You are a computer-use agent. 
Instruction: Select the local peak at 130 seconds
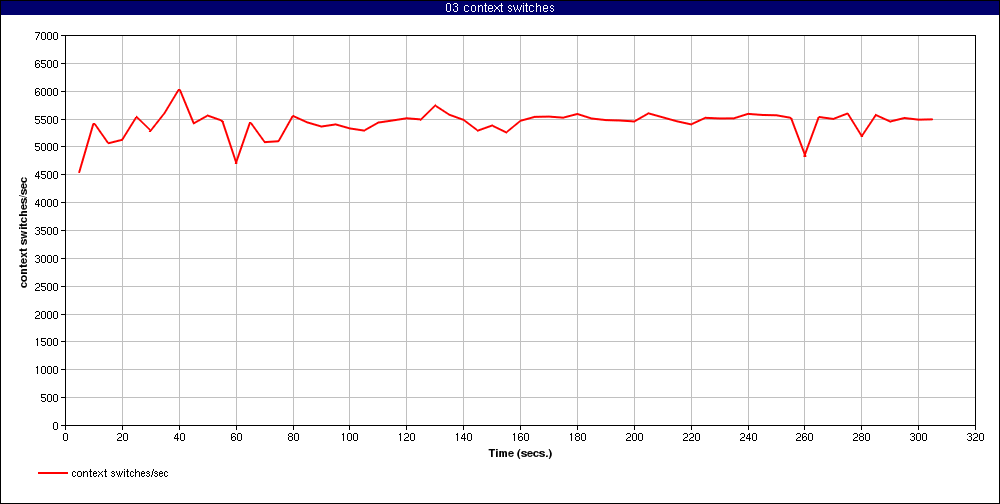435,105
